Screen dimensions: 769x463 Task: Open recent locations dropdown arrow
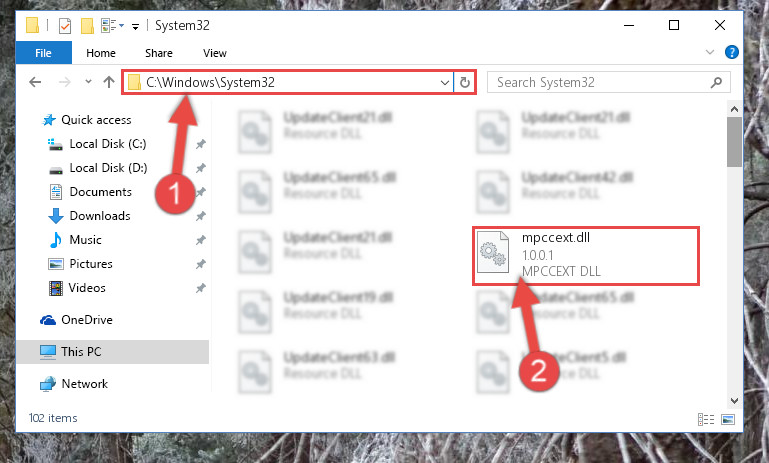coord(88,82)
